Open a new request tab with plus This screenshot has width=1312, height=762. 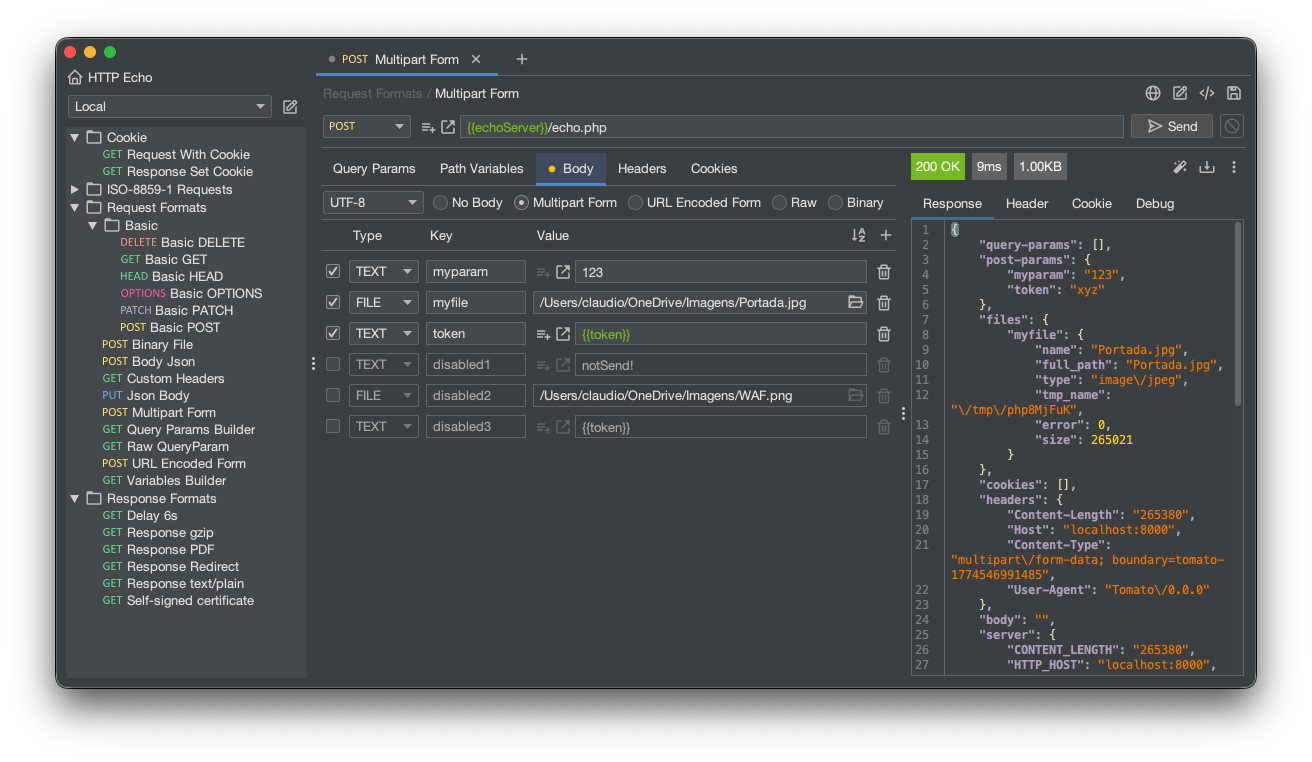point(521,59)
